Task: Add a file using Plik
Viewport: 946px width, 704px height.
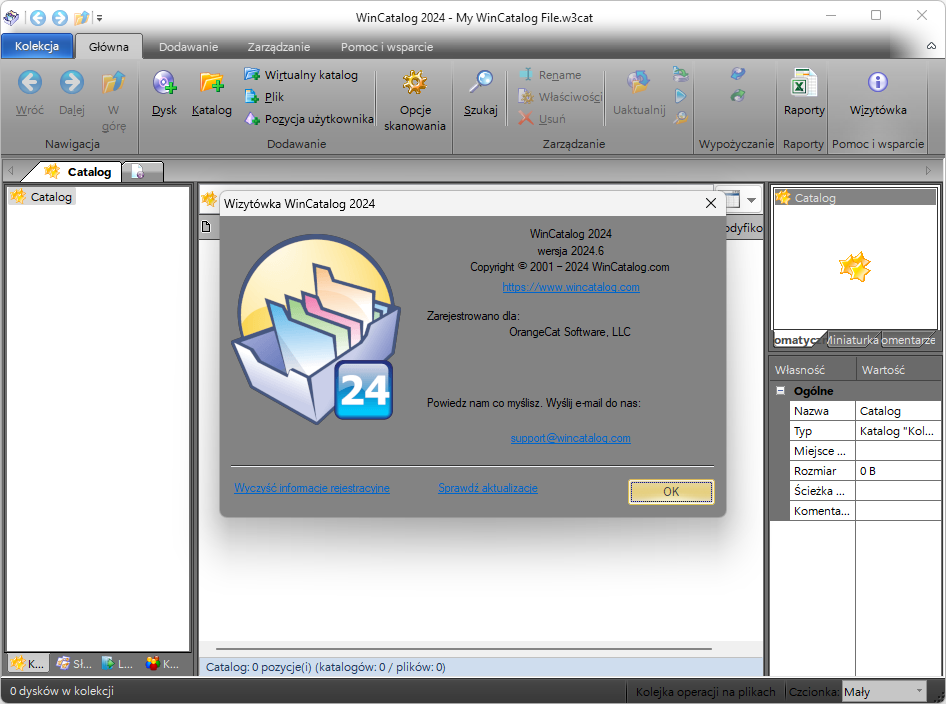Action: pyautogui.click(x=264, y=97)
